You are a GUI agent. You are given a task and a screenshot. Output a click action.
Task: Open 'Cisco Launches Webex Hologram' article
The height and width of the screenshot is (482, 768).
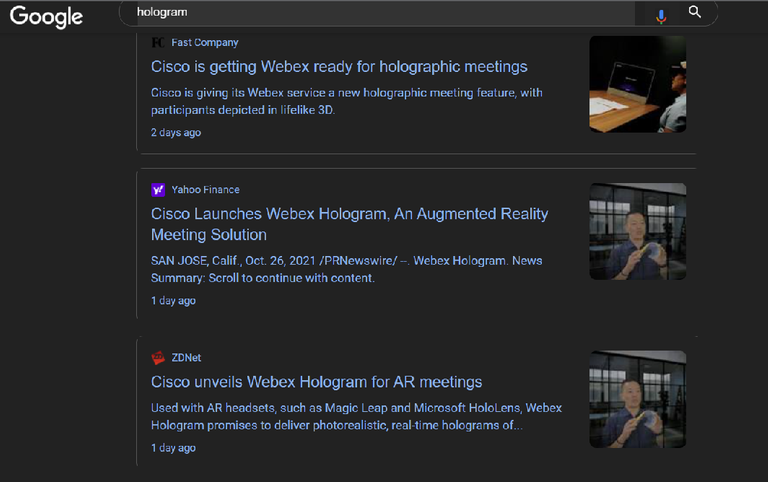tap(349, 224)
